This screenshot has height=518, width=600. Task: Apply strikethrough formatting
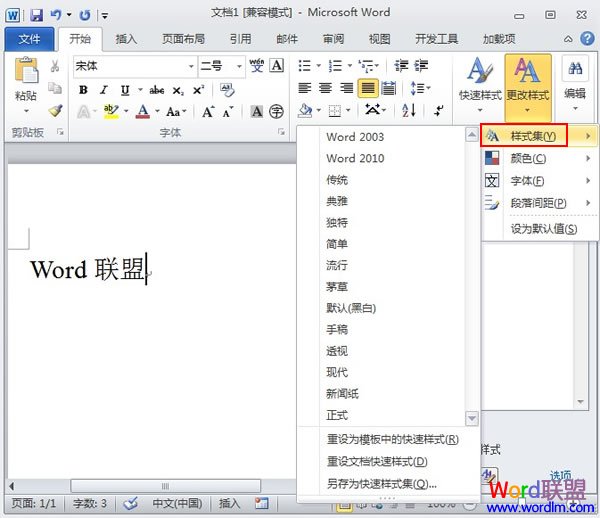[157, 90]
